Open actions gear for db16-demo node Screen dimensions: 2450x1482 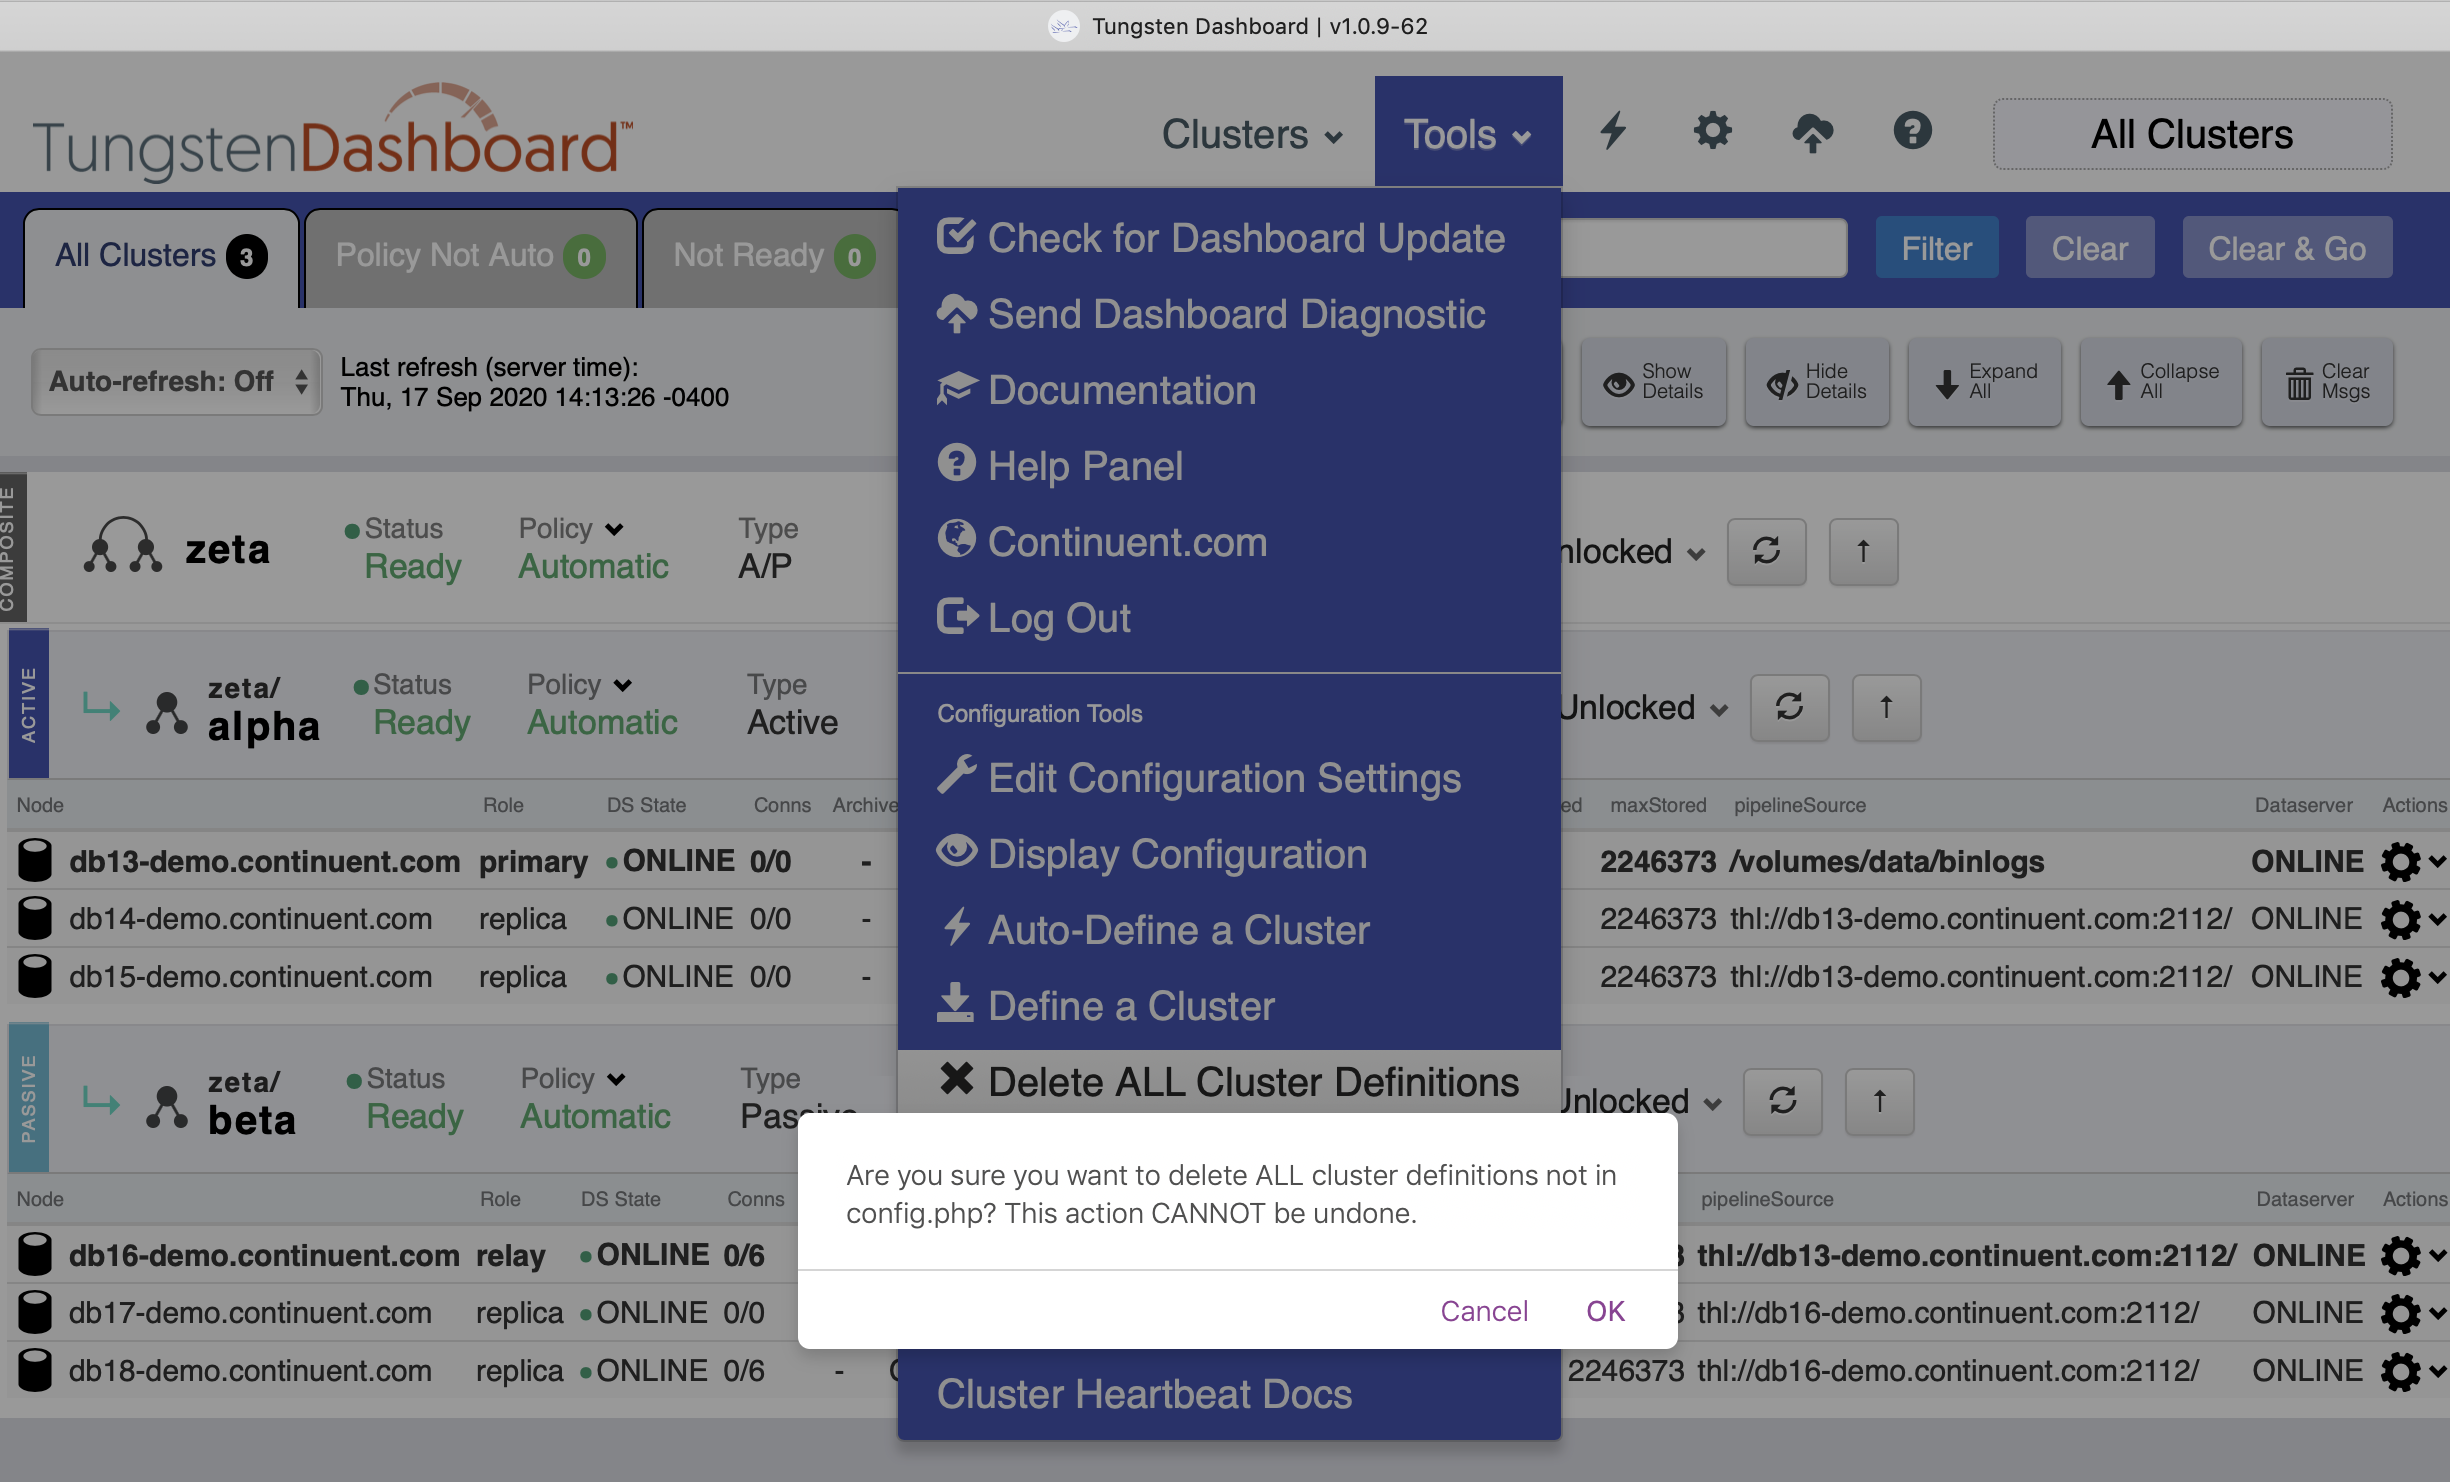(2411, 1255)
